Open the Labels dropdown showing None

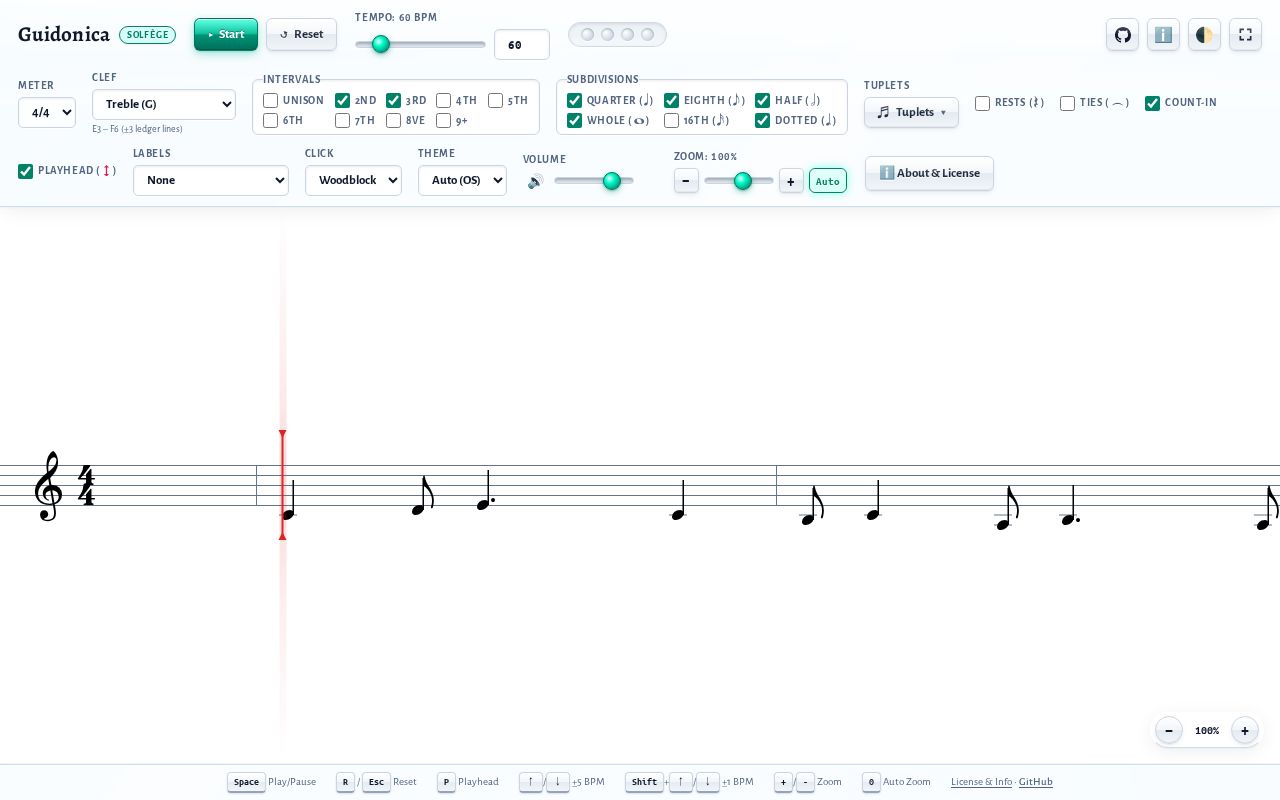(211, 180)
